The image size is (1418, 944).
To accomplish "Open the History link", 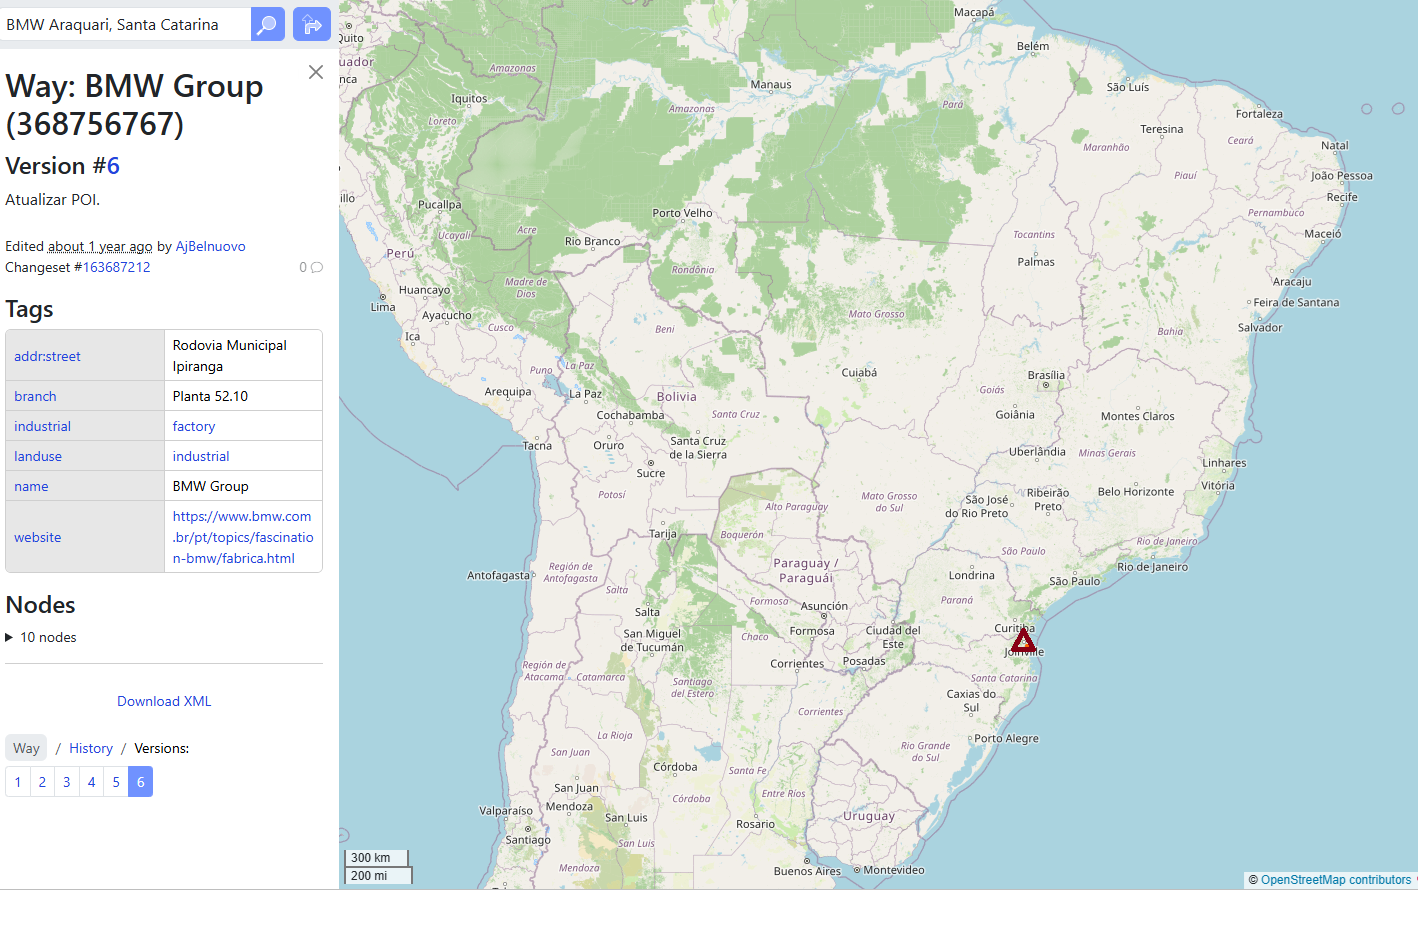I will point(91,748).
